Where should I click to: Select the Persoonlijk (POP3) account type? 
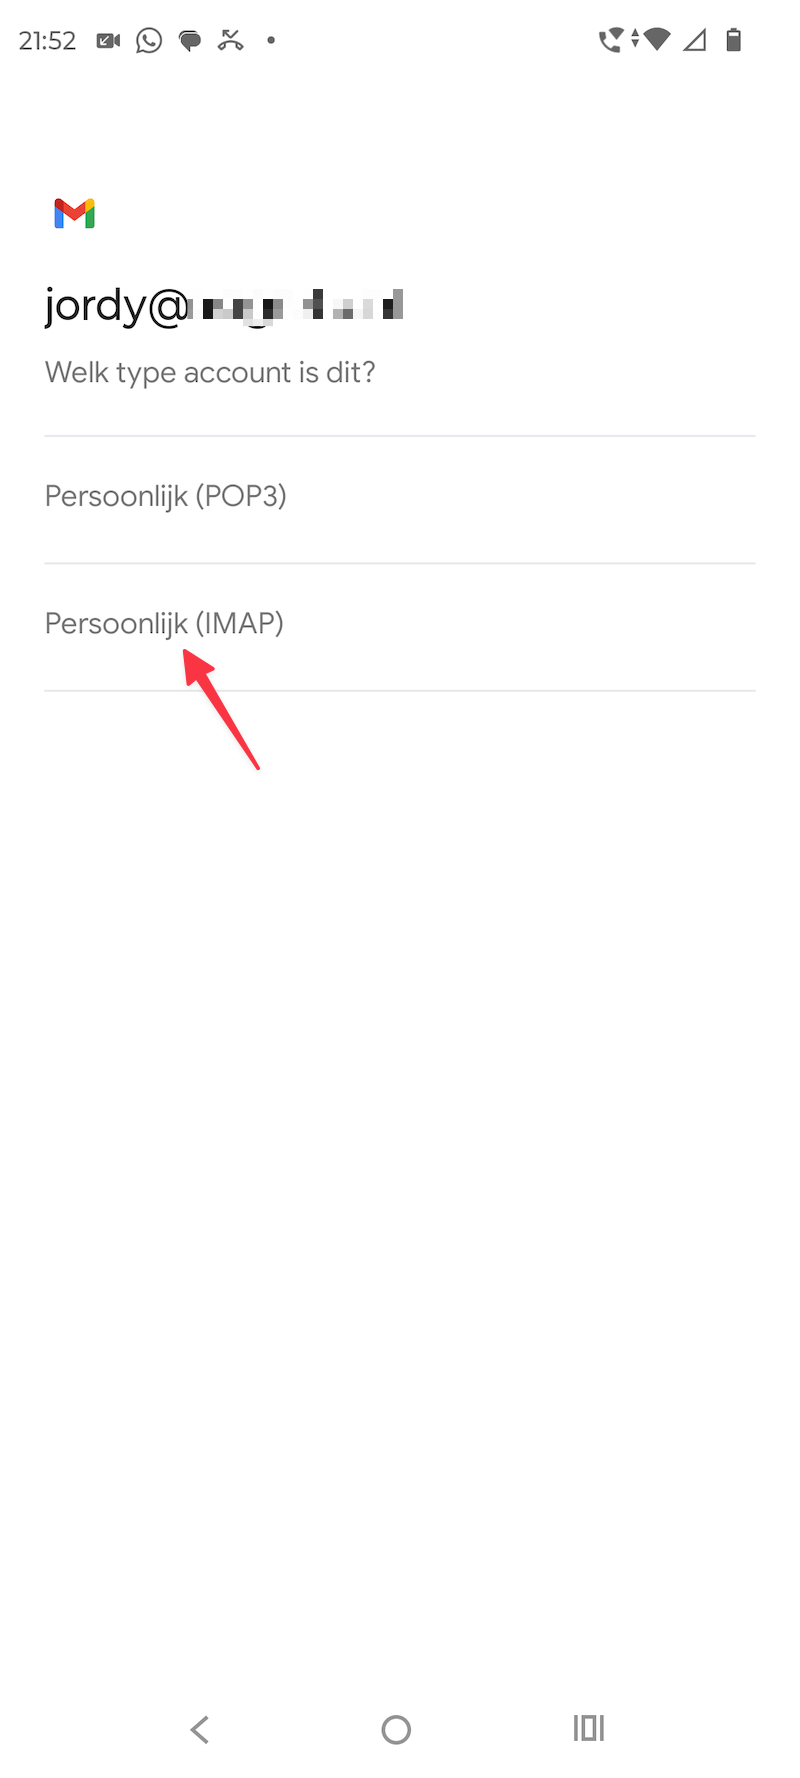click(400, 499)
